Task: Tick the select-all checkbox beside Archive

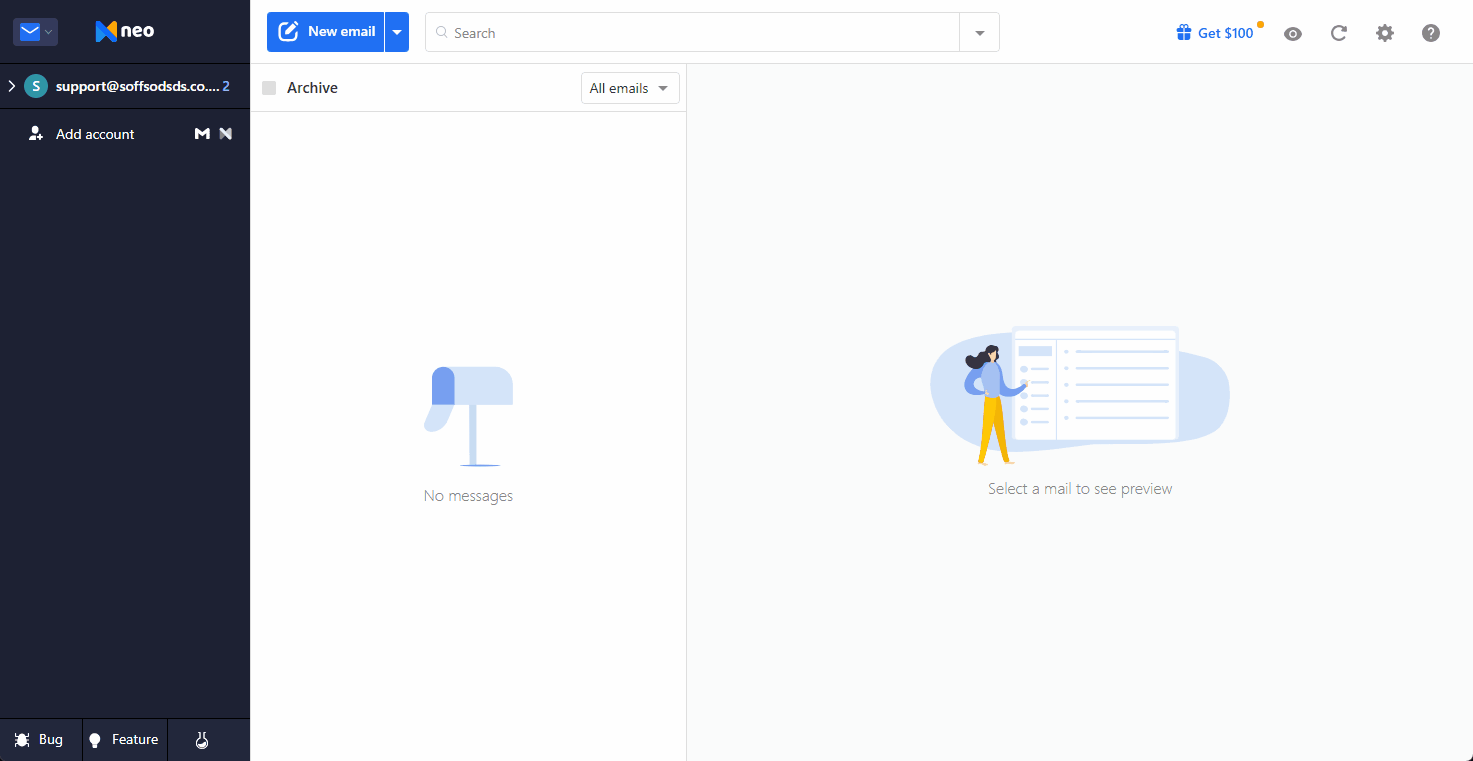Action: click(269, 88)
